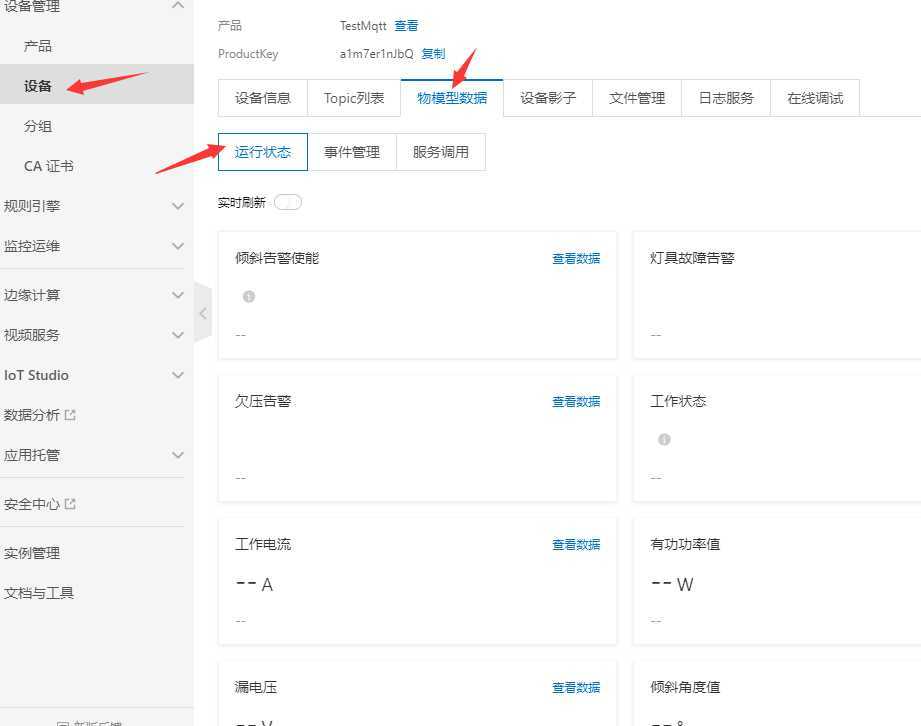Click info icon in 工作状态 card

(x=664, y=439)
